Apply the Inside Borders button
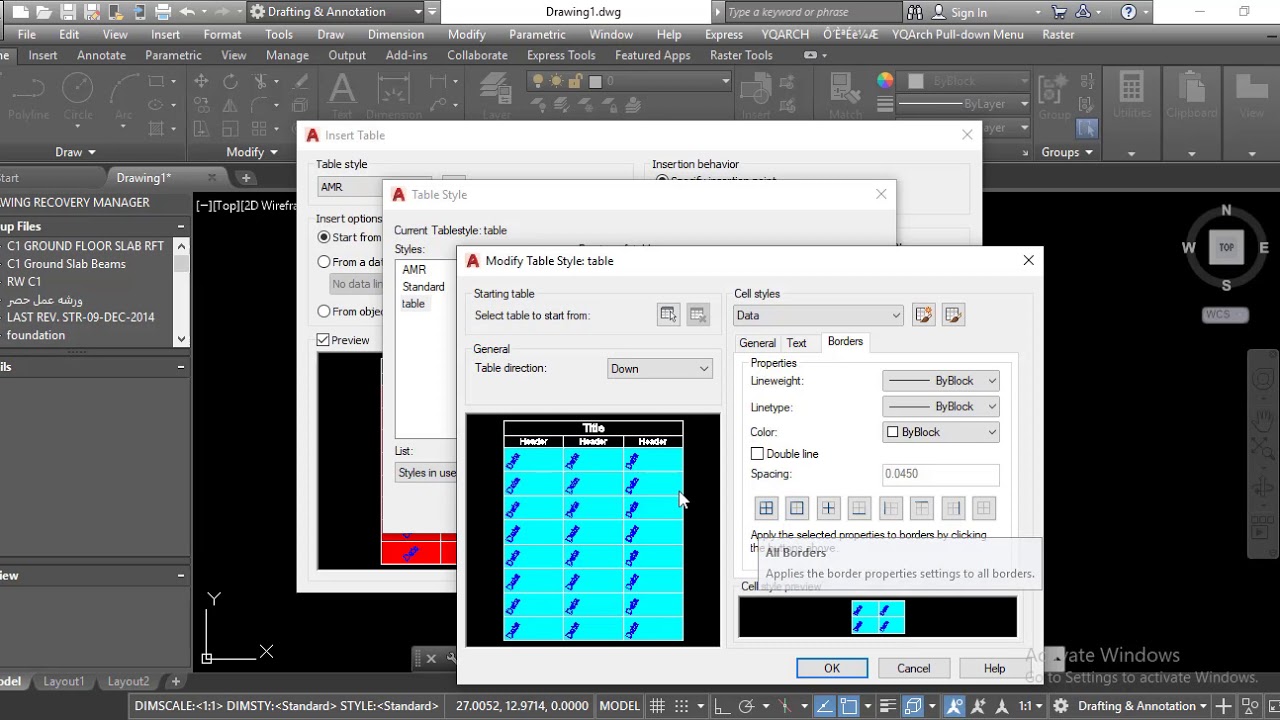 click(828, 508)
